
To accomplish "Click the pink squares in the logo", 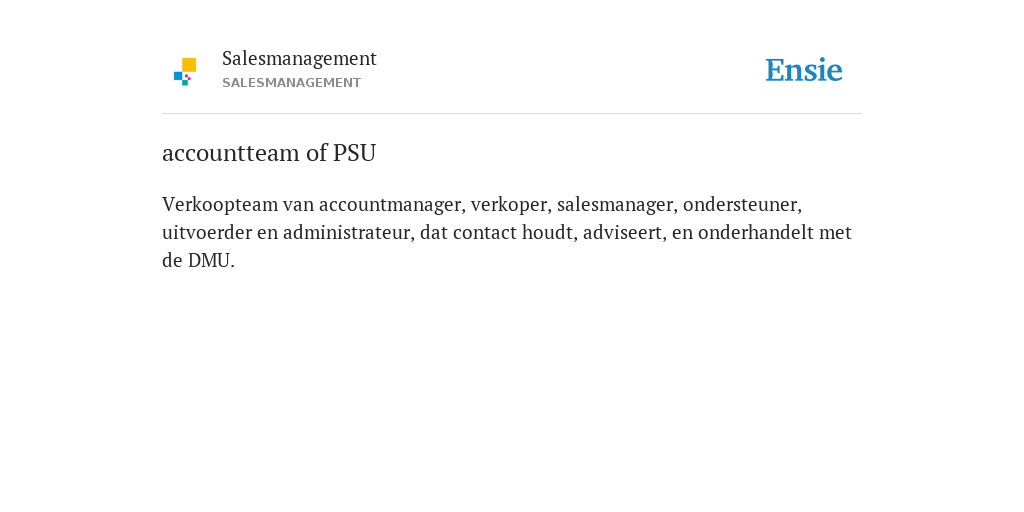I will (x=187, y=77).
